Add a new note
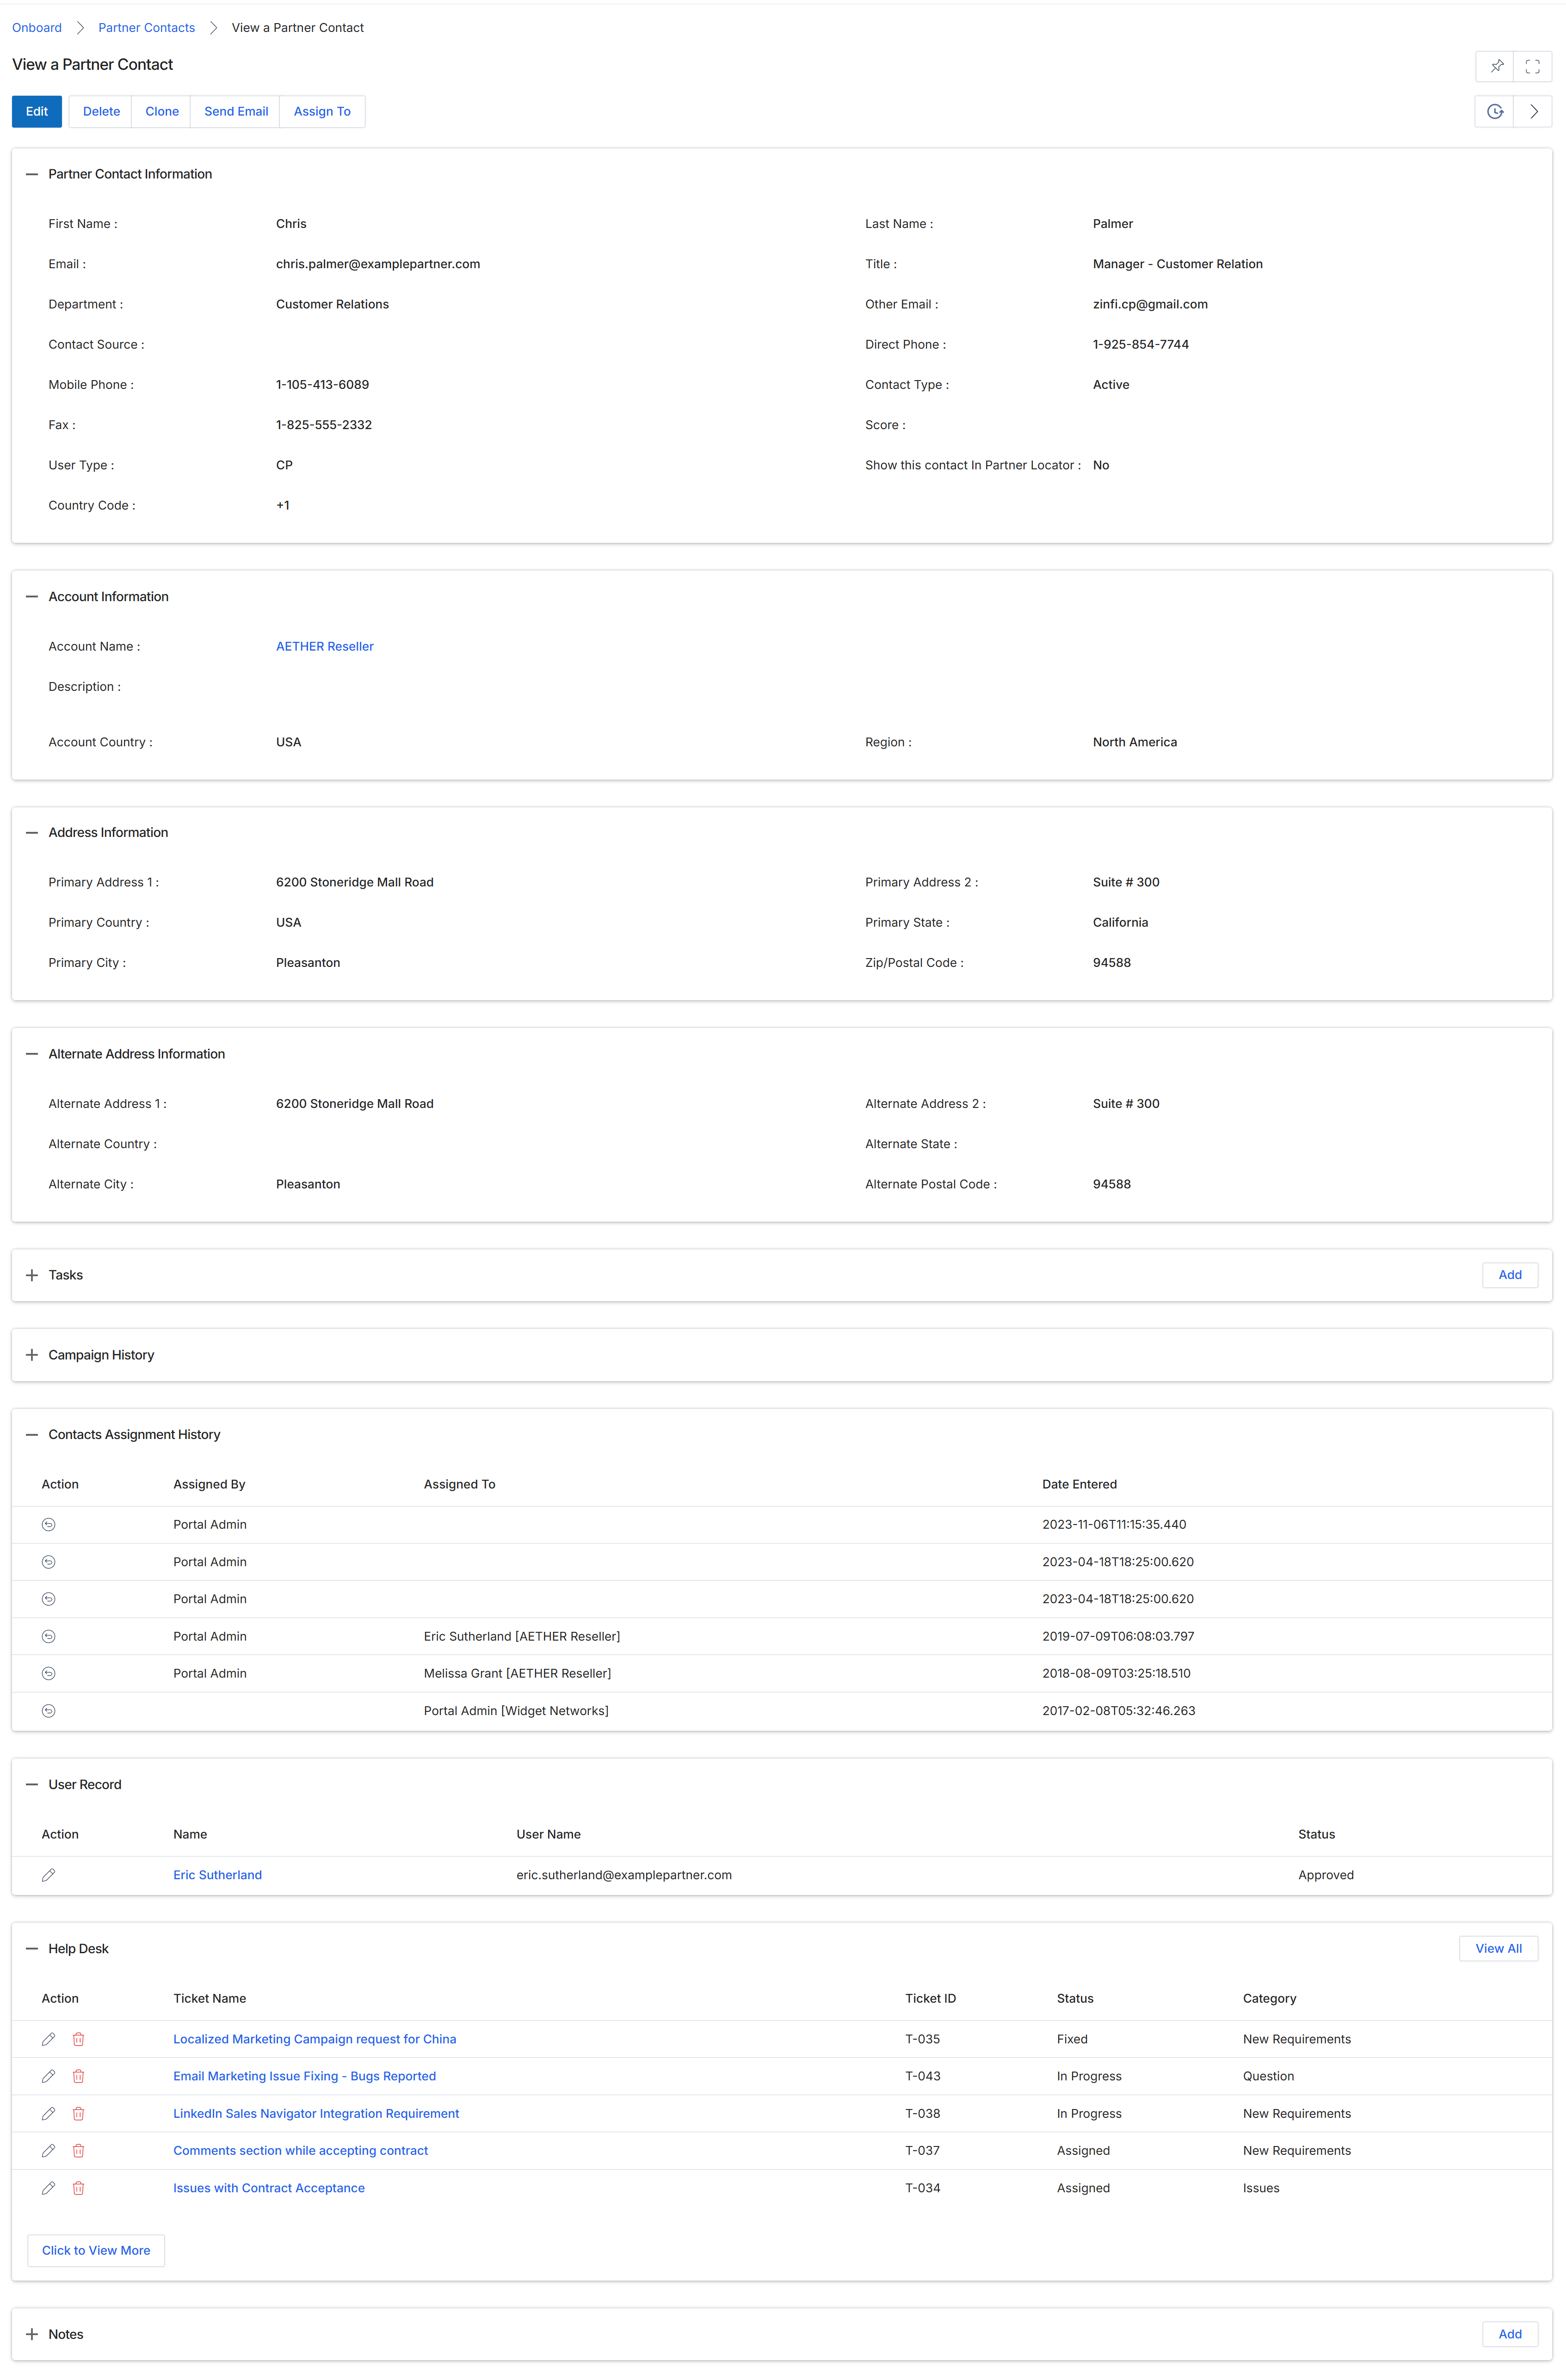Viewport: 1566px width, 2380px height. coord(1509,2334)
